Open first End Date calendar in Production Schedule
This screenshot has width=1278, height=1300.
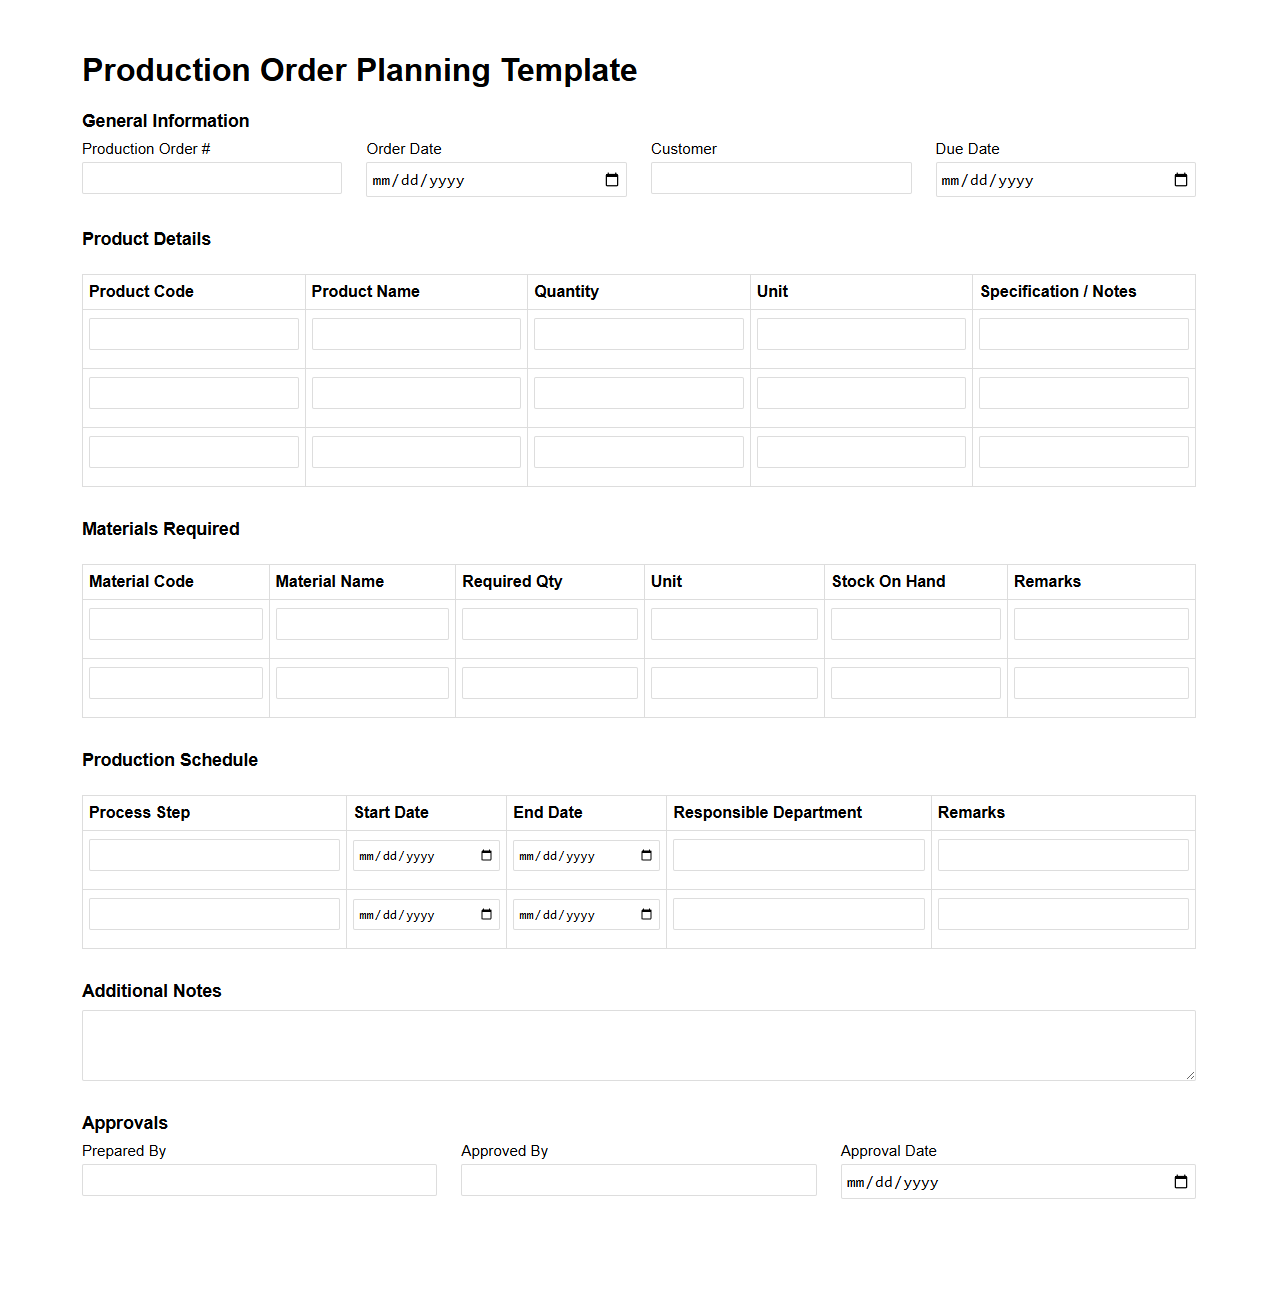tap(645, 855)
